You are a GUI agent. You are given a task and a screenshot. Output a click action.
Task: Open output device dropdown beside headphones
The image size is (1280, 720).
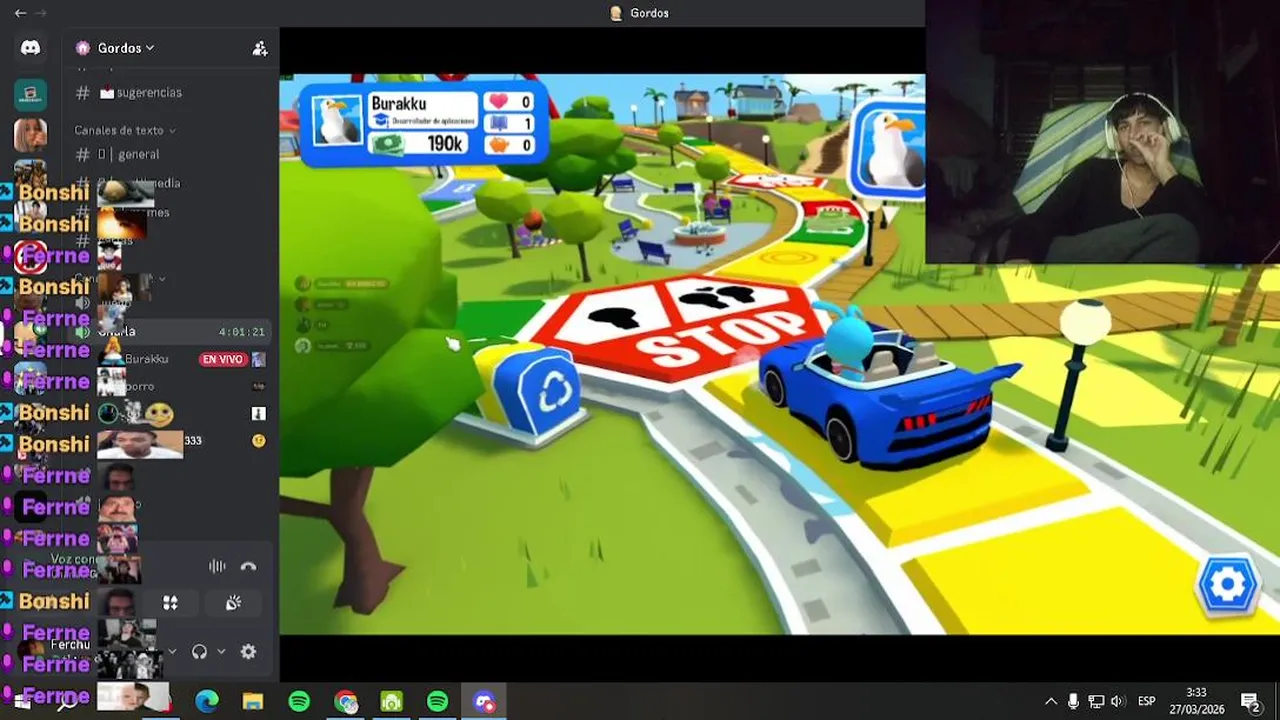click(221, 652)
